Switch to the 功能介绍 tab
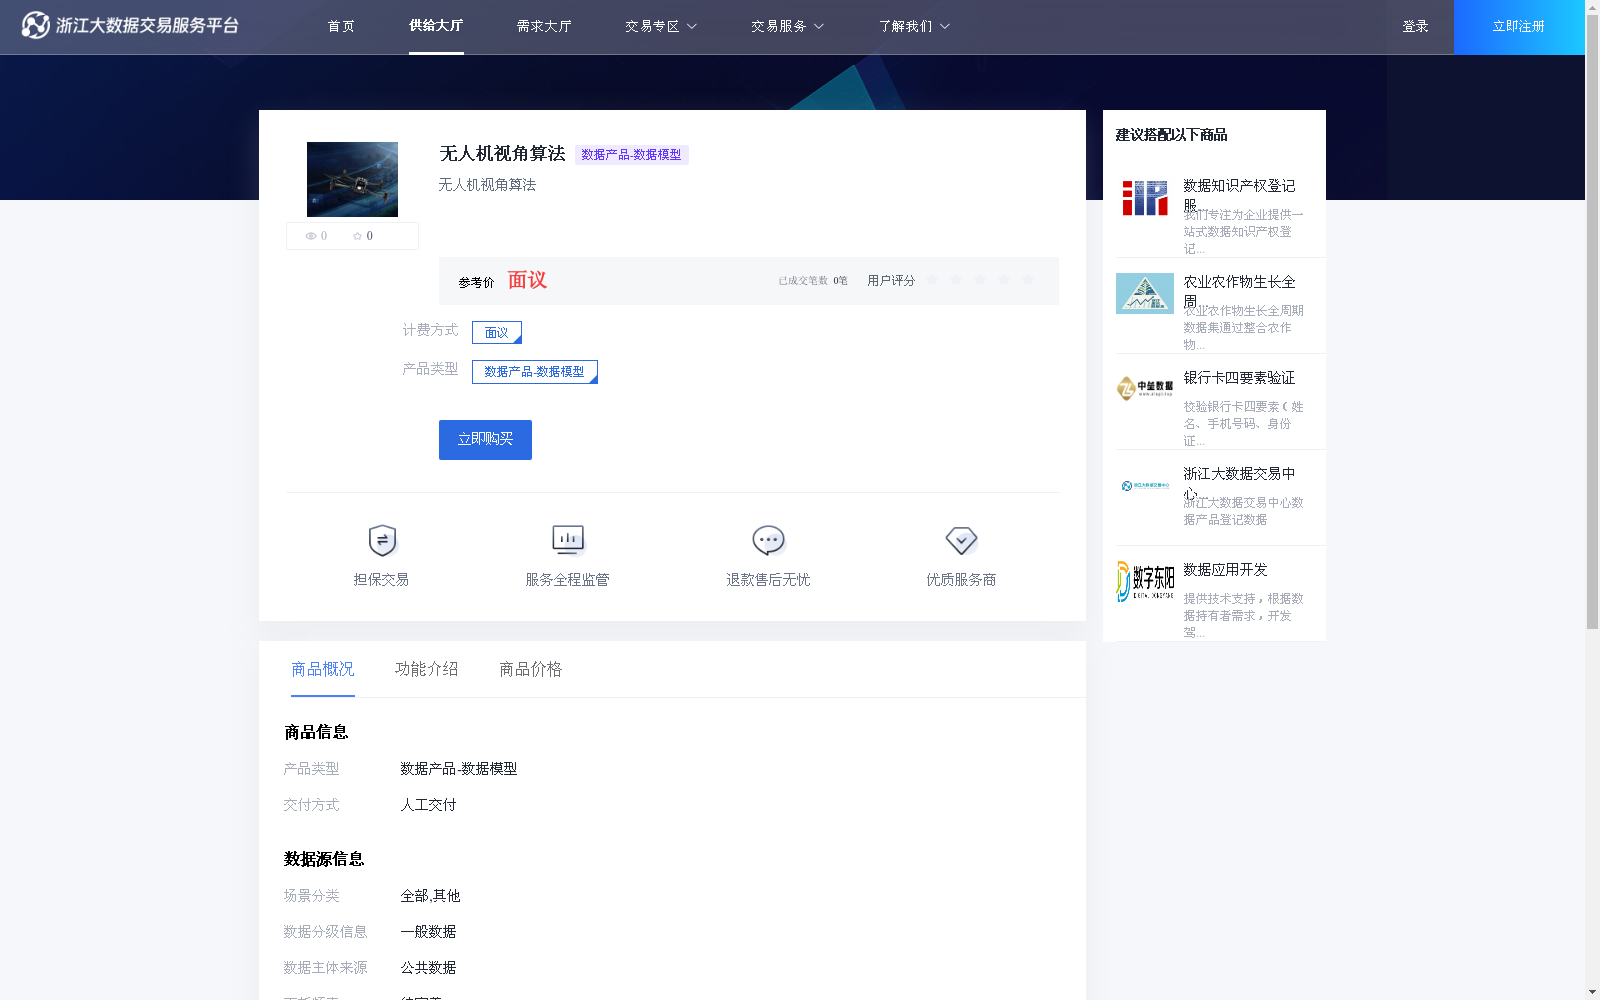This screenshot has width=1600, height=1000. pyautogui.click(x=427, y=669)
